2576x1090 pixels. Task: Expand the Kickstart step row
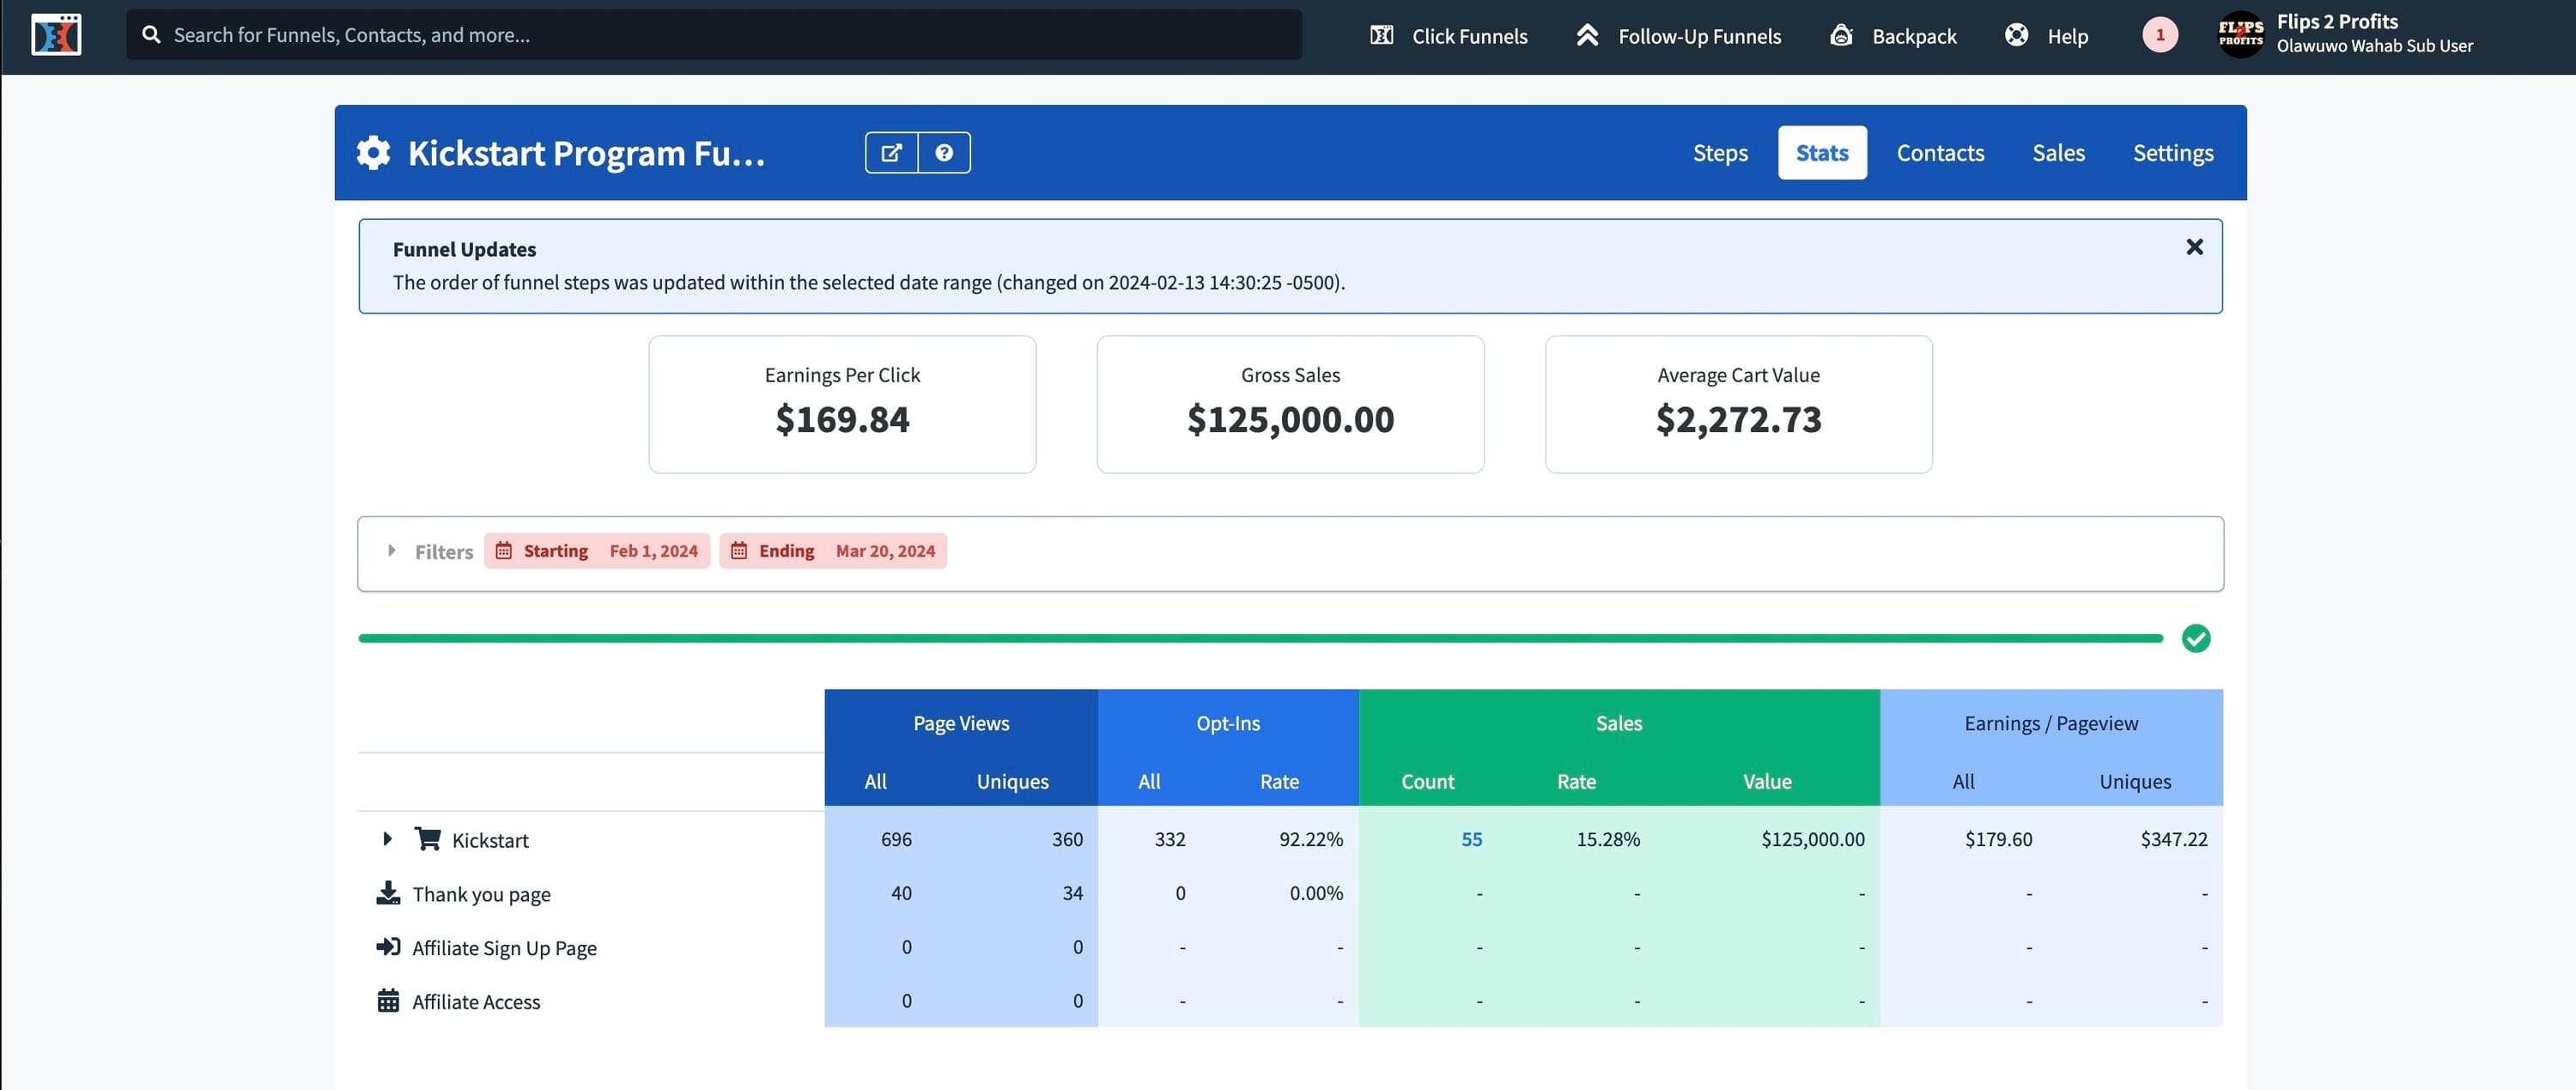pyautogui.click(x=387, y=839)
